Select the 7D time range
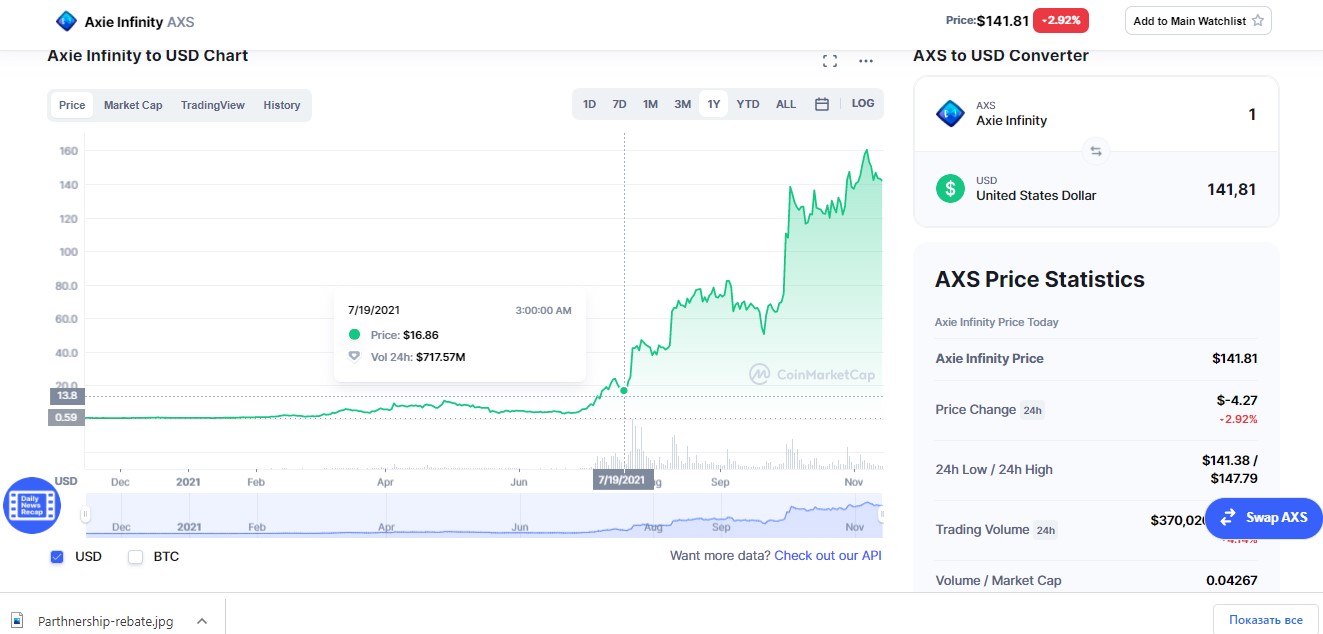Image resolution: width=1323 pixels, height=634 pixels. pos(619,104)
